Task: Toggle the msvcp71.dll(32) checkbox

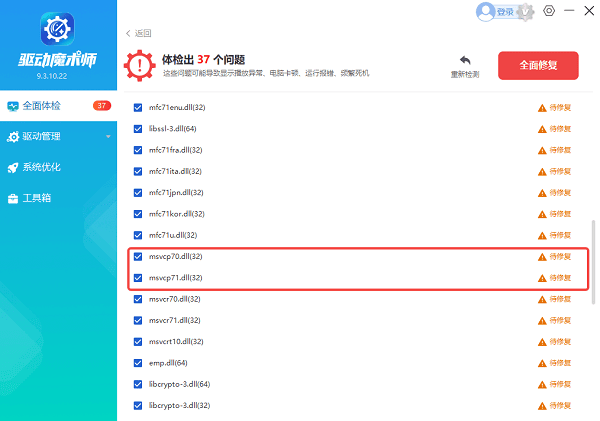Action: [x=138, y=278]
